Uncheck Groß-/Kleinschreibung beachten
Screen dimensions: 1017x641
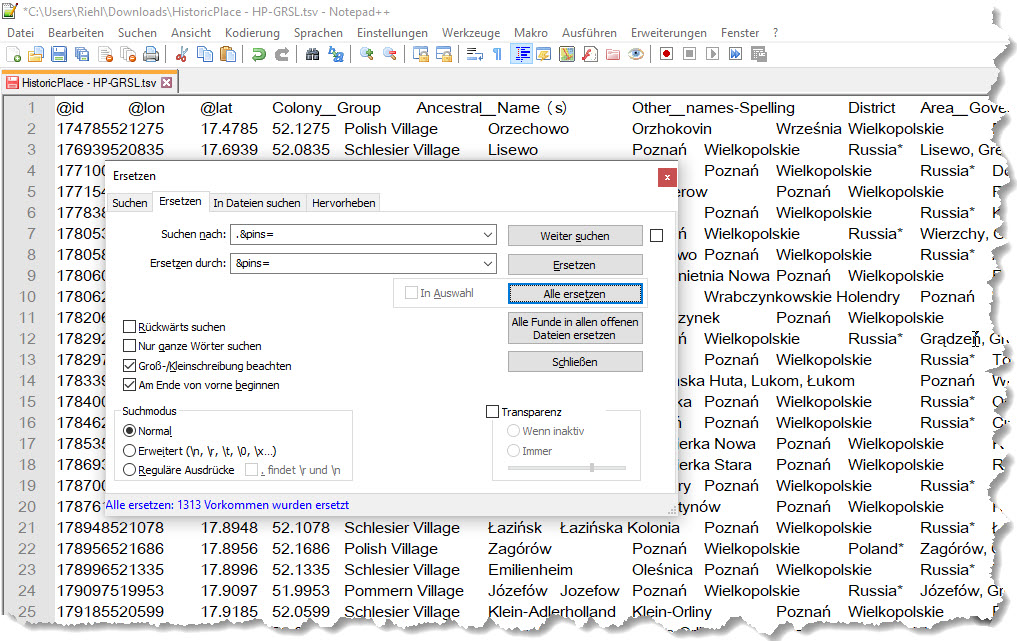pos(129,366)
